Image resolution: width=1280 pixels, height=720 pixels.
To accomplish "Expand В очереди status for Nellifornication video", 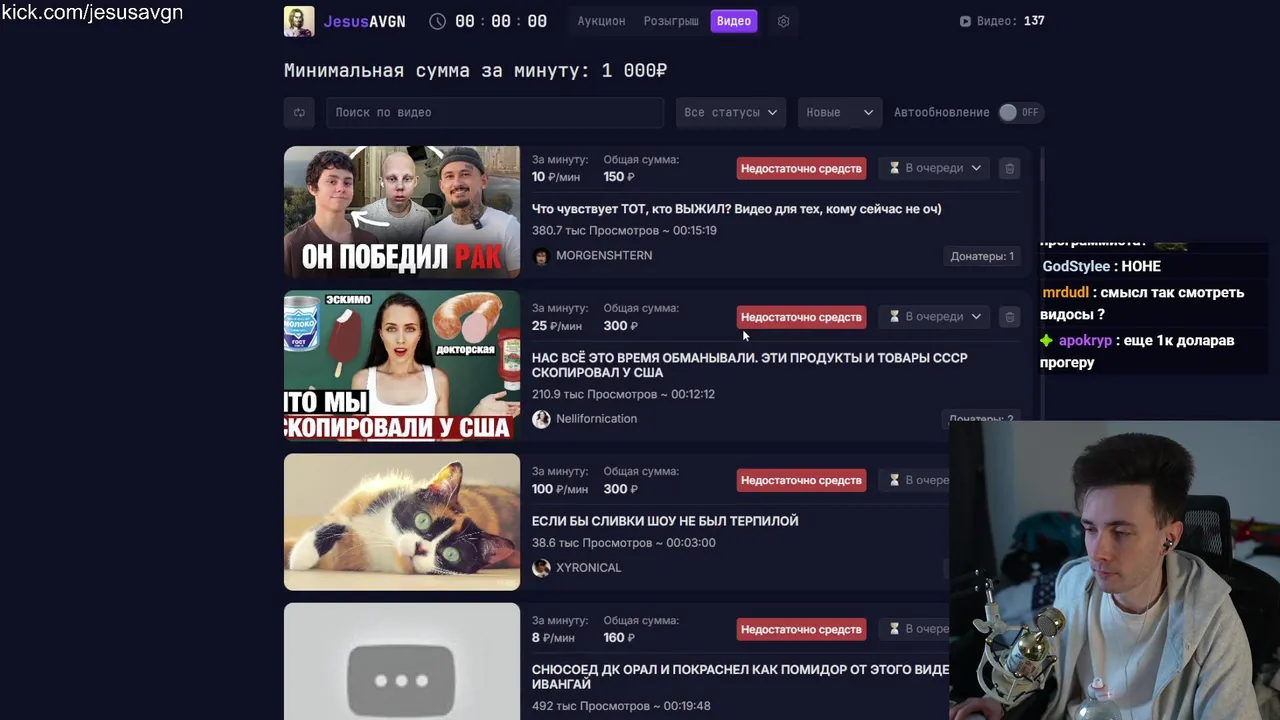I will pos(935,317).
